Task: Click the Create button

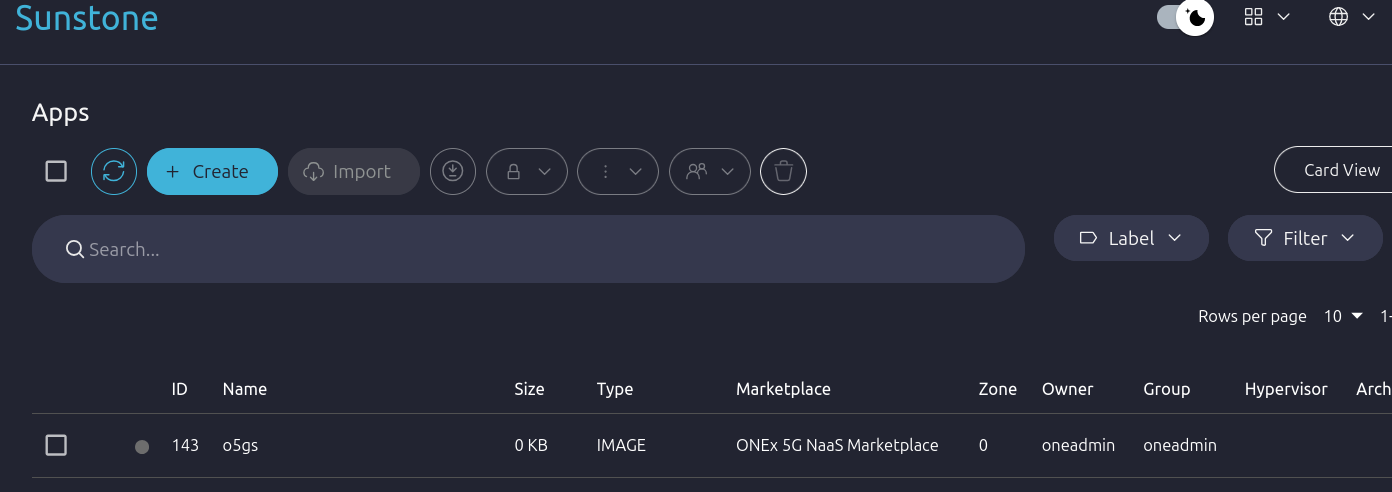Action: coord(212,171)
